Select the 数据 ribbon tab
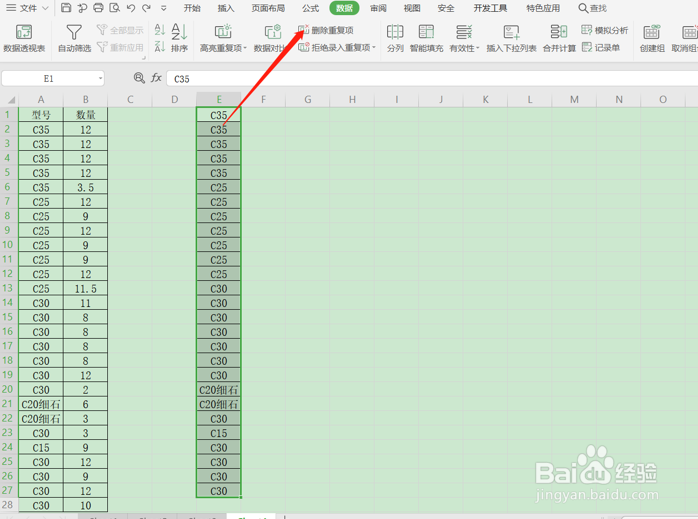This screenshot has height=519, width=698. [344, 8]
